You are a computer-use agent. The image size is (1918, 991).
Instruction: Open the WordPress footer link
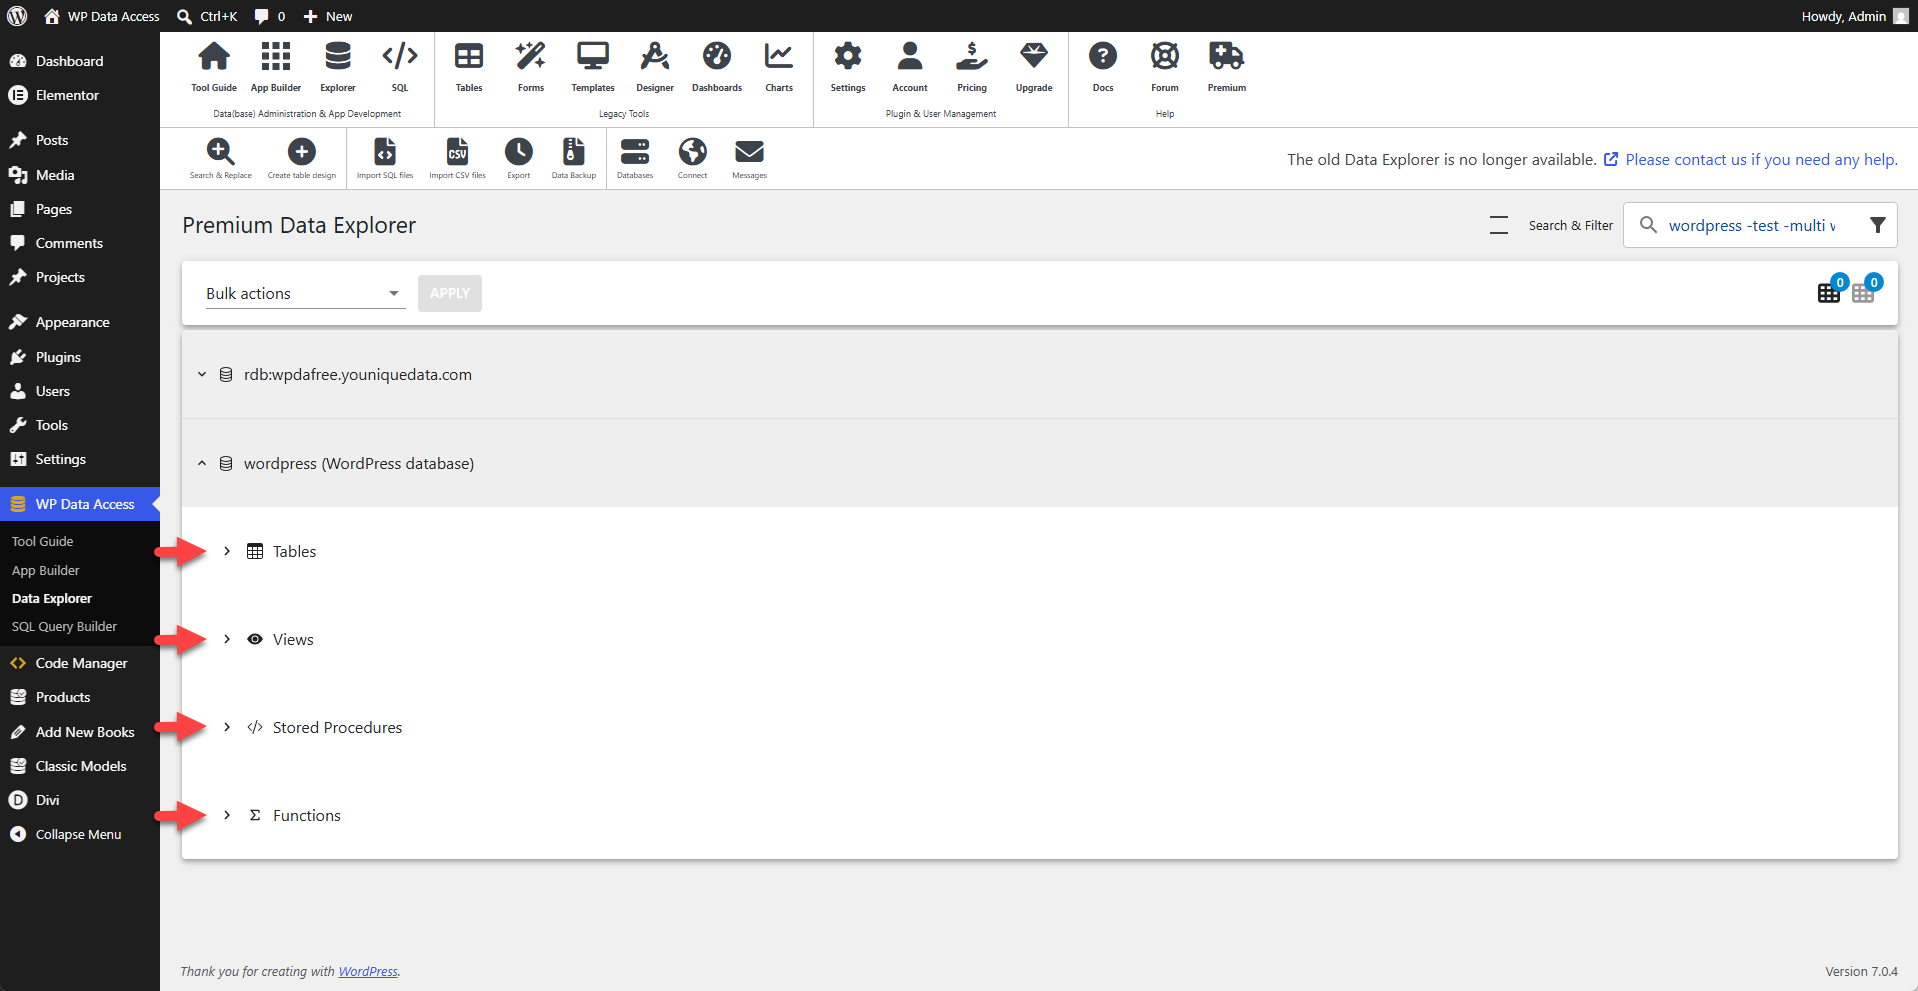coord(368,971)
